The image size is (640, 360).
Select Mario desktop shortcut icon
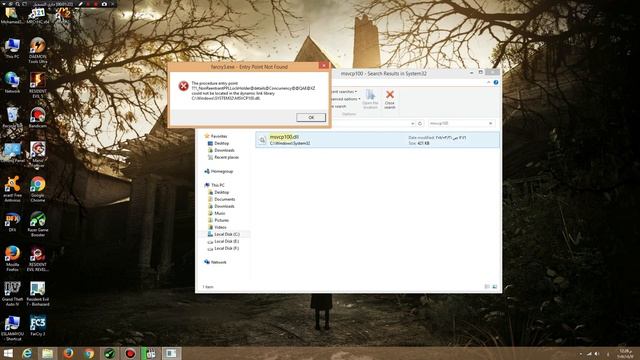pos(38,155)
